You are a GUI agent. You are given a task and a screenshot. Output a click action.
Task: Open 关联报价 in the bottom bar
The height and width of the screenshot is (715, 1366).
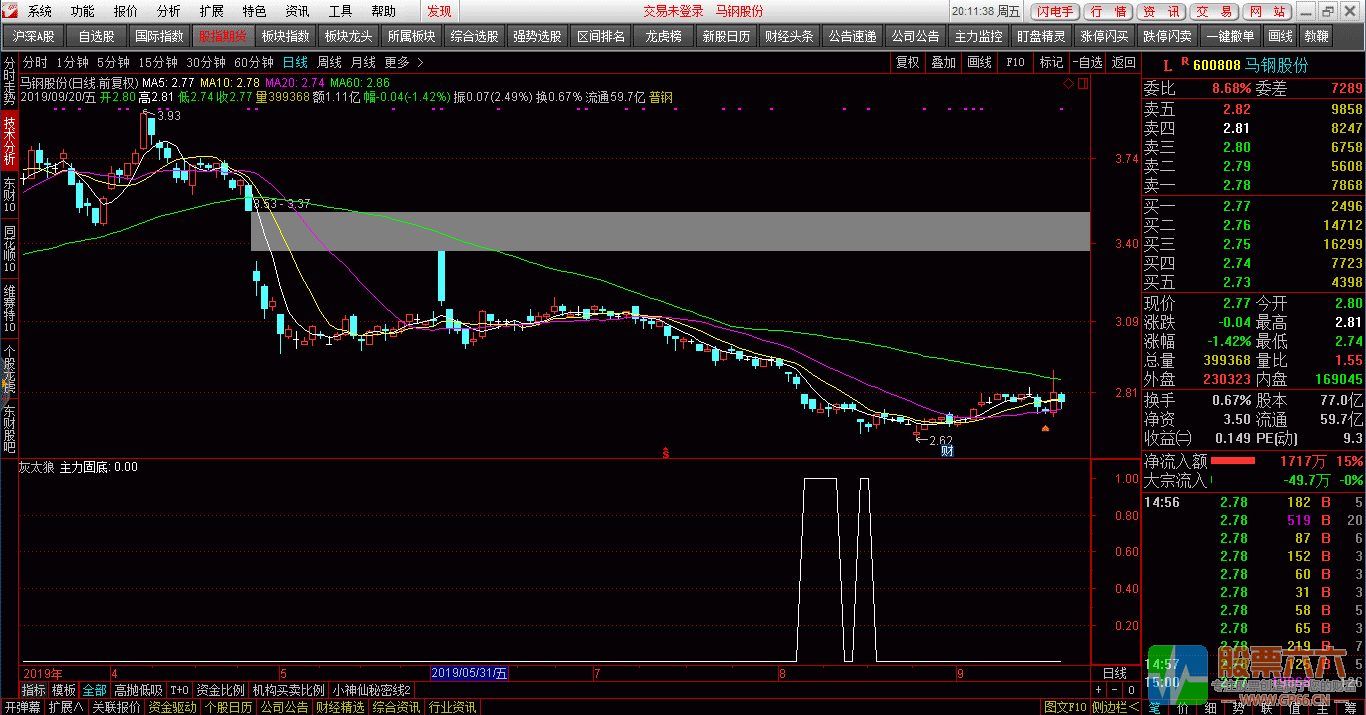click(x=116, y=707)
